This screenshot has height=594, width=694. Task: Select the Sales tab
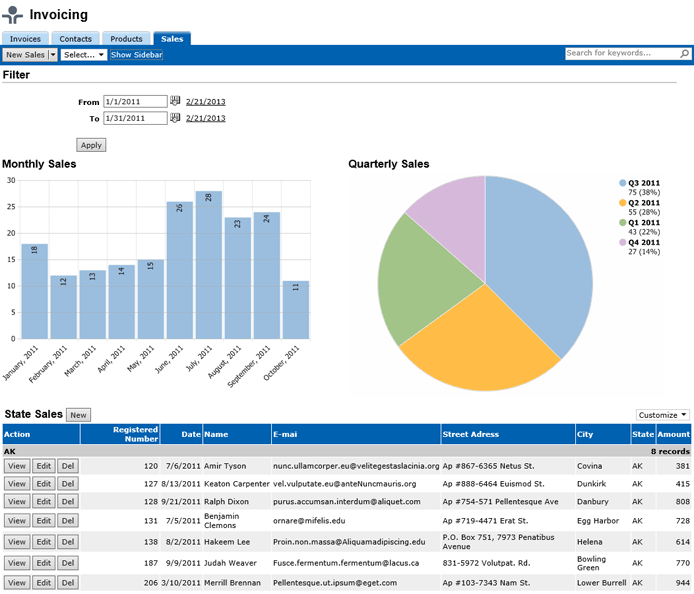[172, 39]
